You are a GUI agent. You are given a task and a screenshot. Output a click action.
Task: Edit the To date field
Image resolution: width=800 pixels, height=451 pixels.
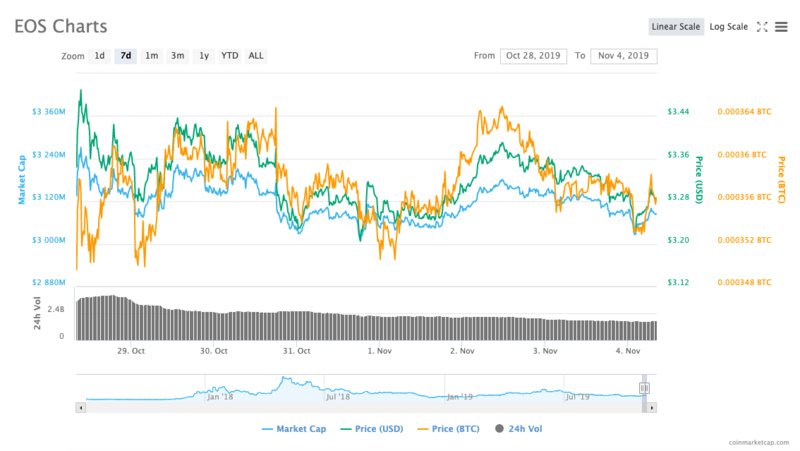(x=623, y=56)
